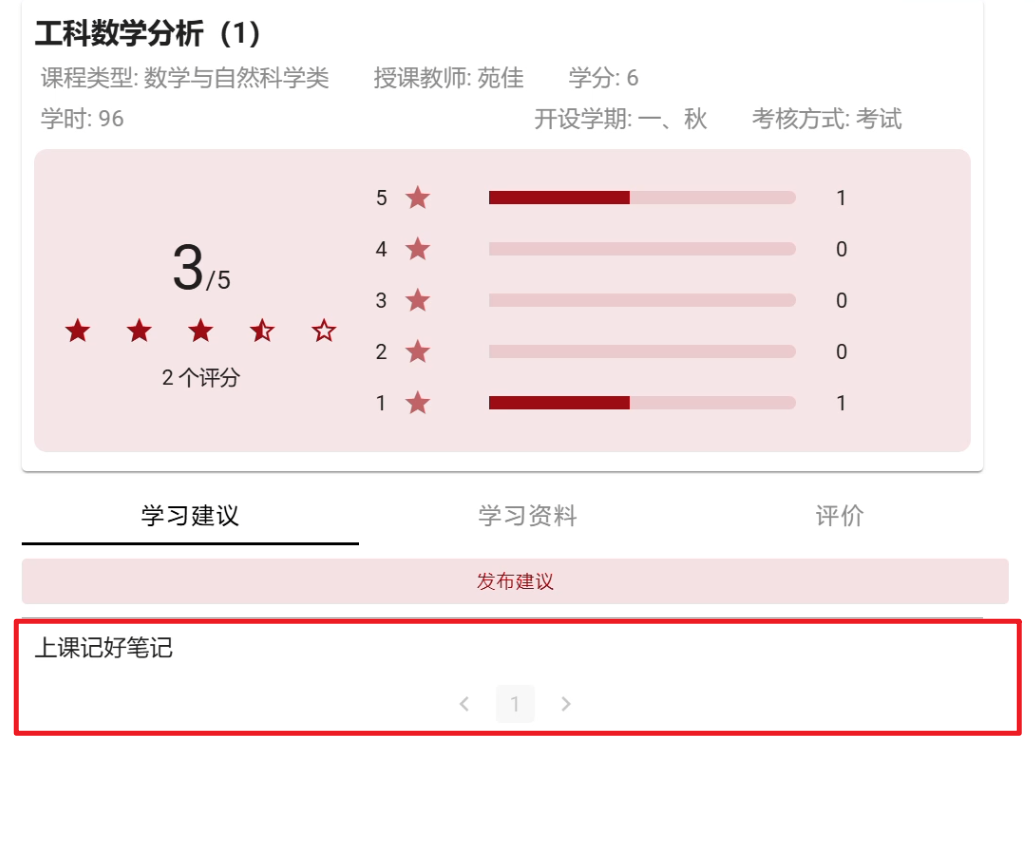Click the third filled rating star

[x=201, y=331]
